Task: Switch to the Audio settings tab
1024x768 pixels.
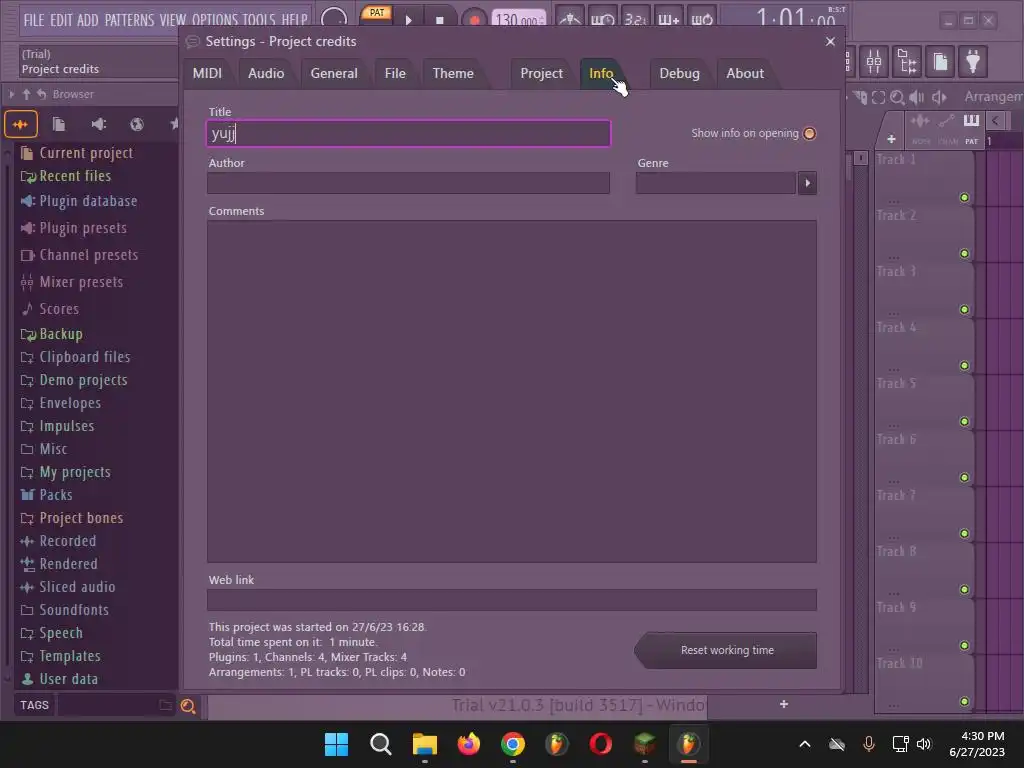Action: (266, 73)
